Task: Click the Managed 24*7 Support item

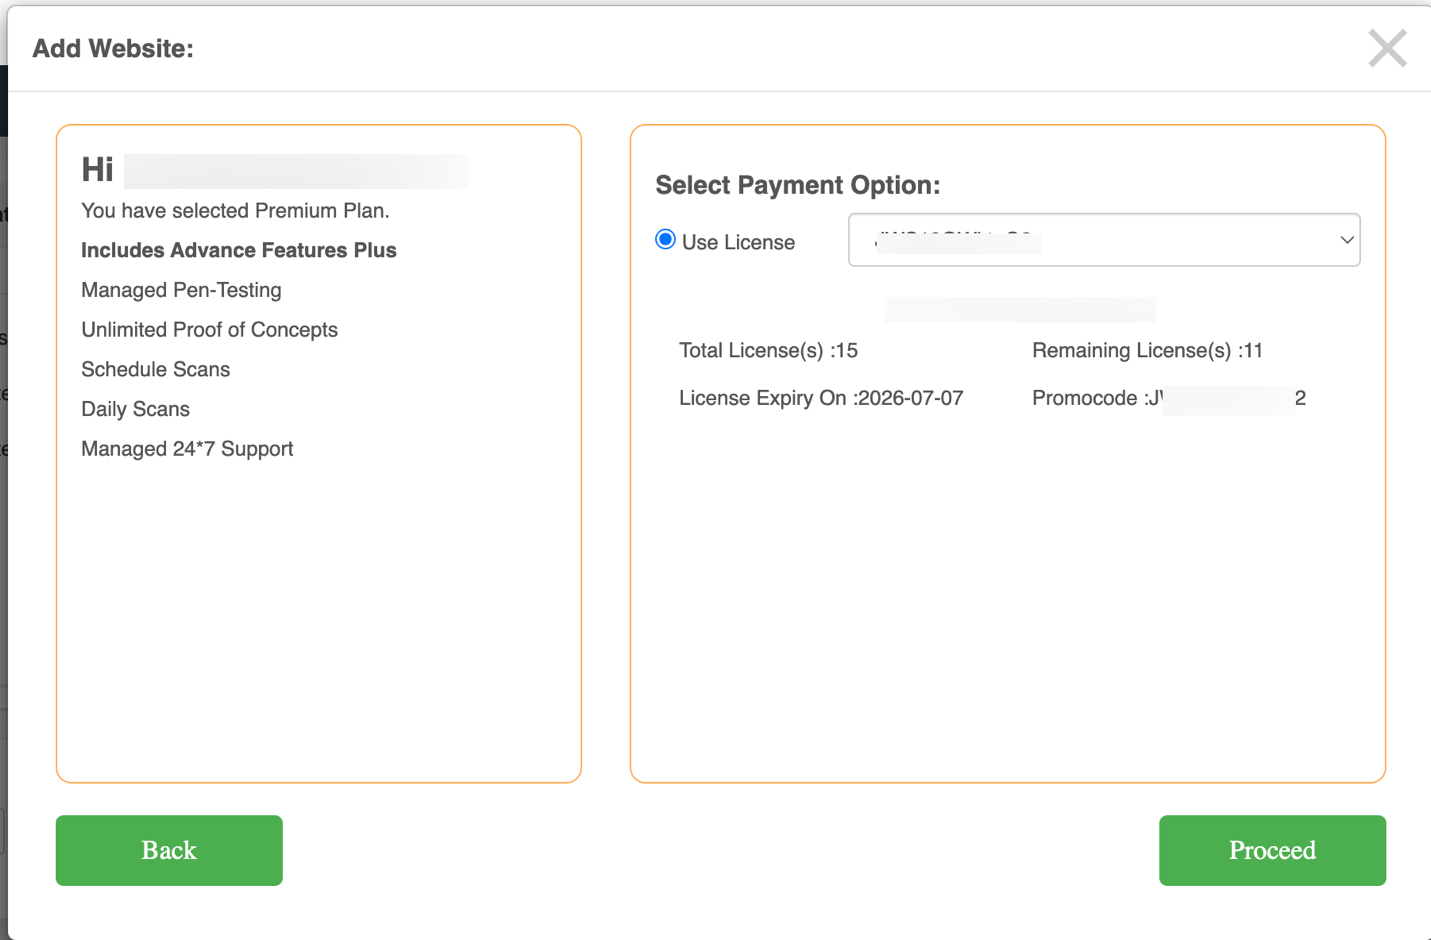Action: 187,448
